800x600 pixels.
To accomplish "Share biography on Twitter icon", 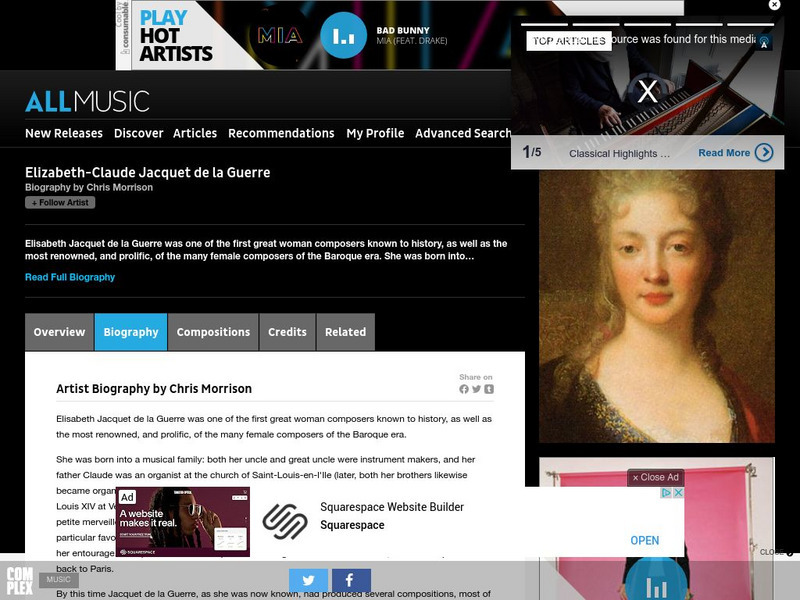I will [x=476, y=389].
